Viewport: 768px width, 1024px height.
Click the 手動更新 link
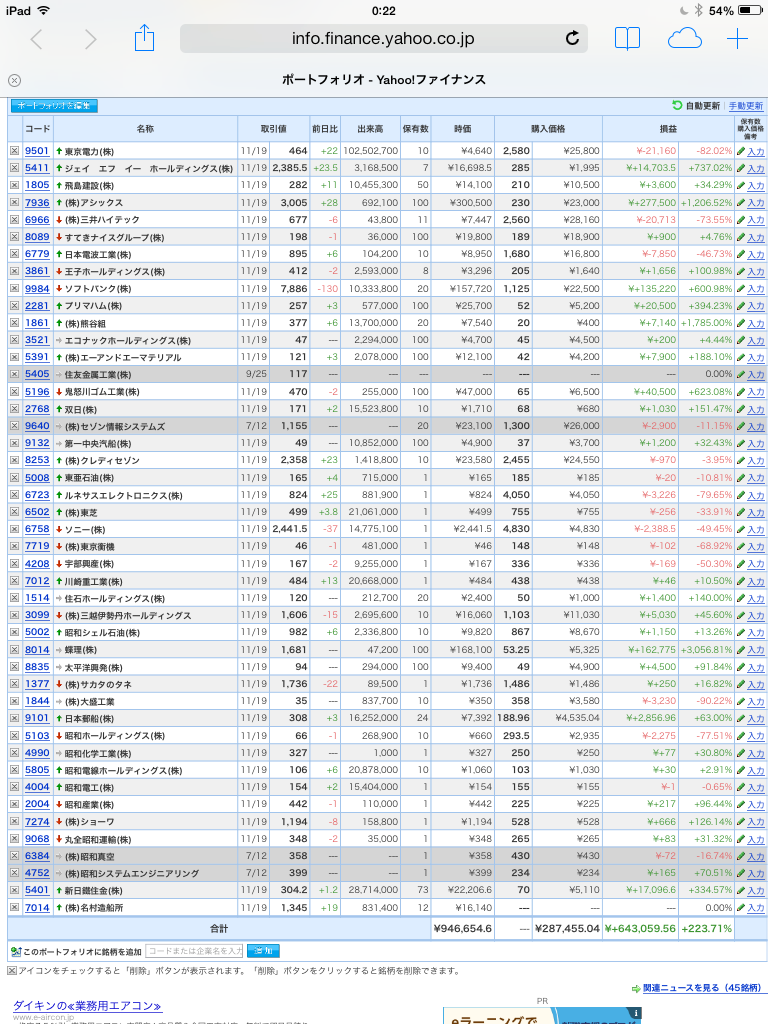(746, 106)
